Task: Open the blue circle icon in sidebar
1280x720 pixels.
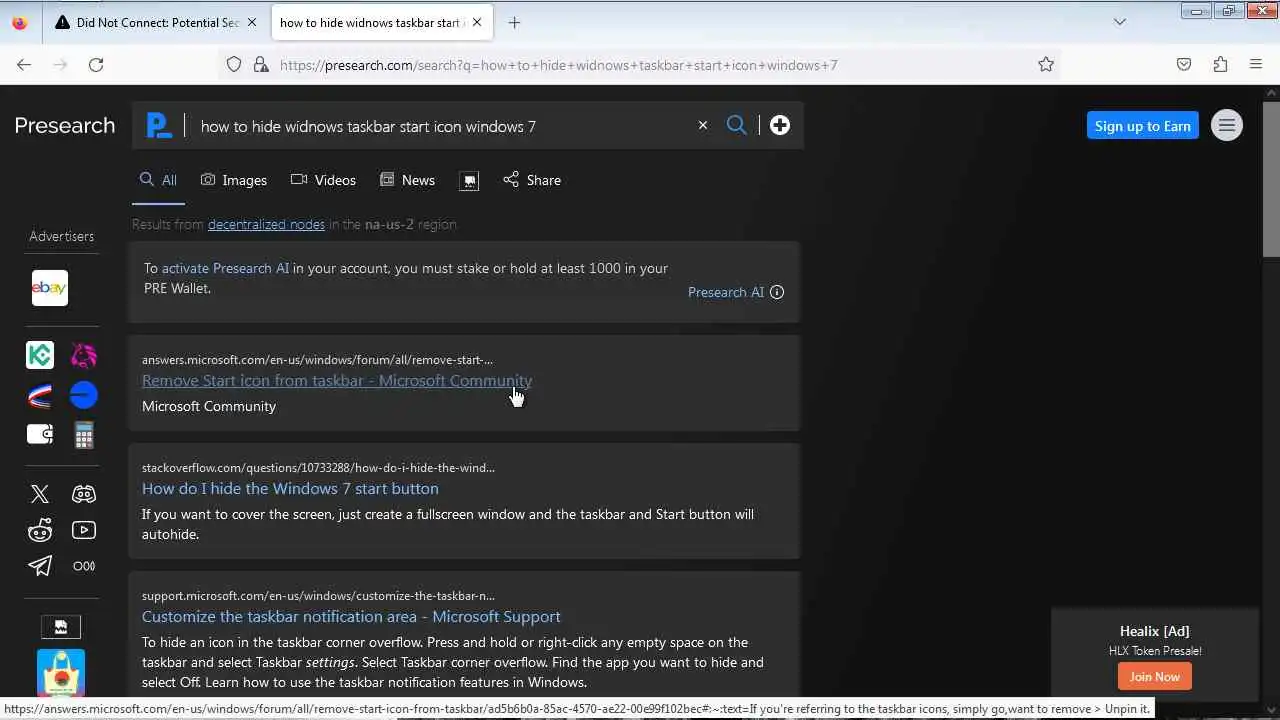Action: click(x=84, y=396)
